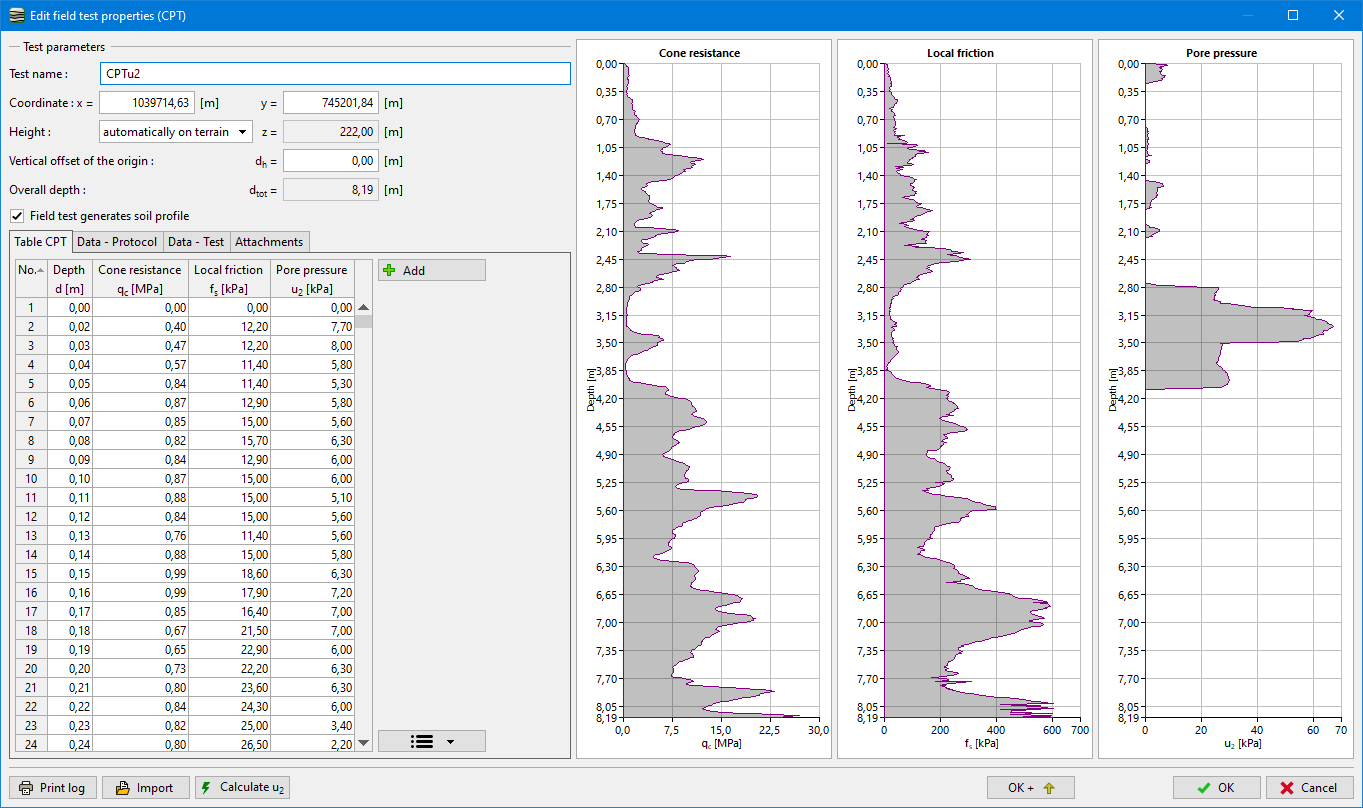Click cone resistance cell 0,40 in row 2
1363x808 pixels.
click(140, 327)
